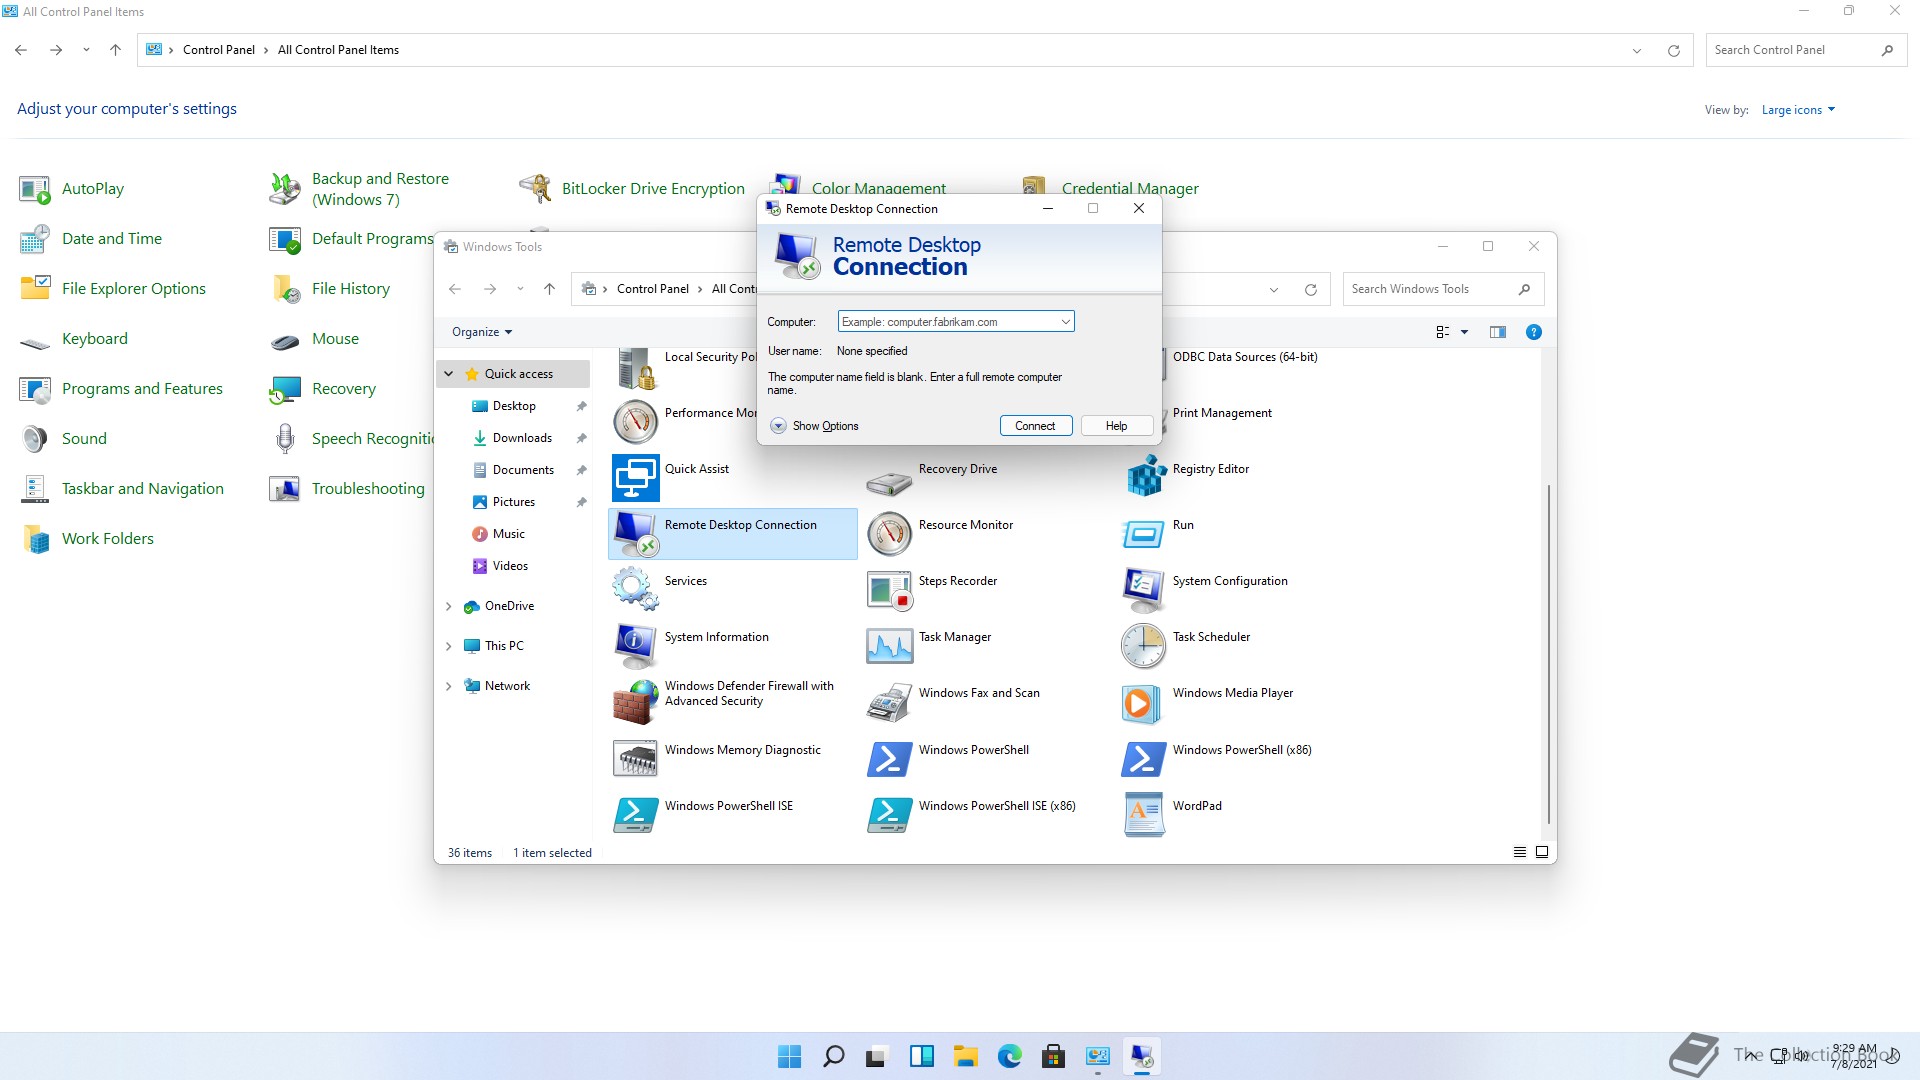Open Organize dropdown menu
Image resolution: width=1920 pixels, height=1080 pixels.
tap(482, 332)
